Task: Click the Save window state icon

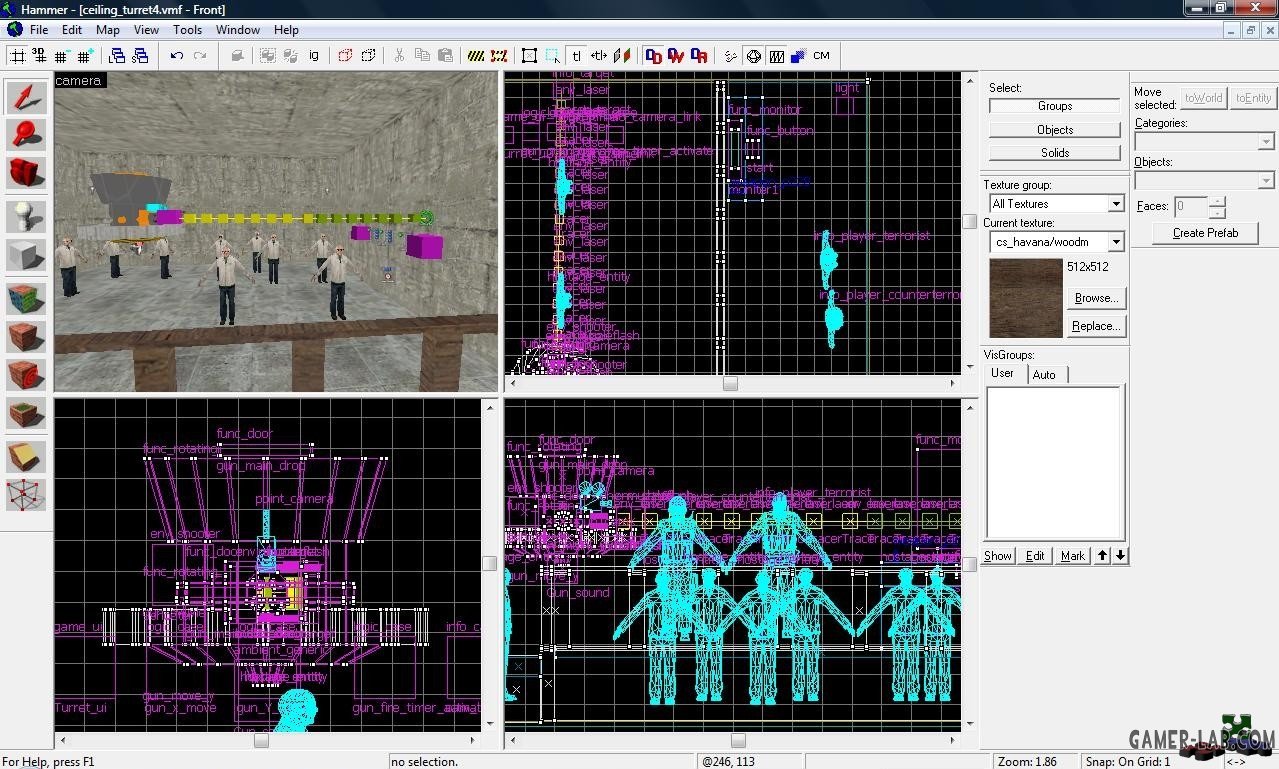Action: click(140, 56)
